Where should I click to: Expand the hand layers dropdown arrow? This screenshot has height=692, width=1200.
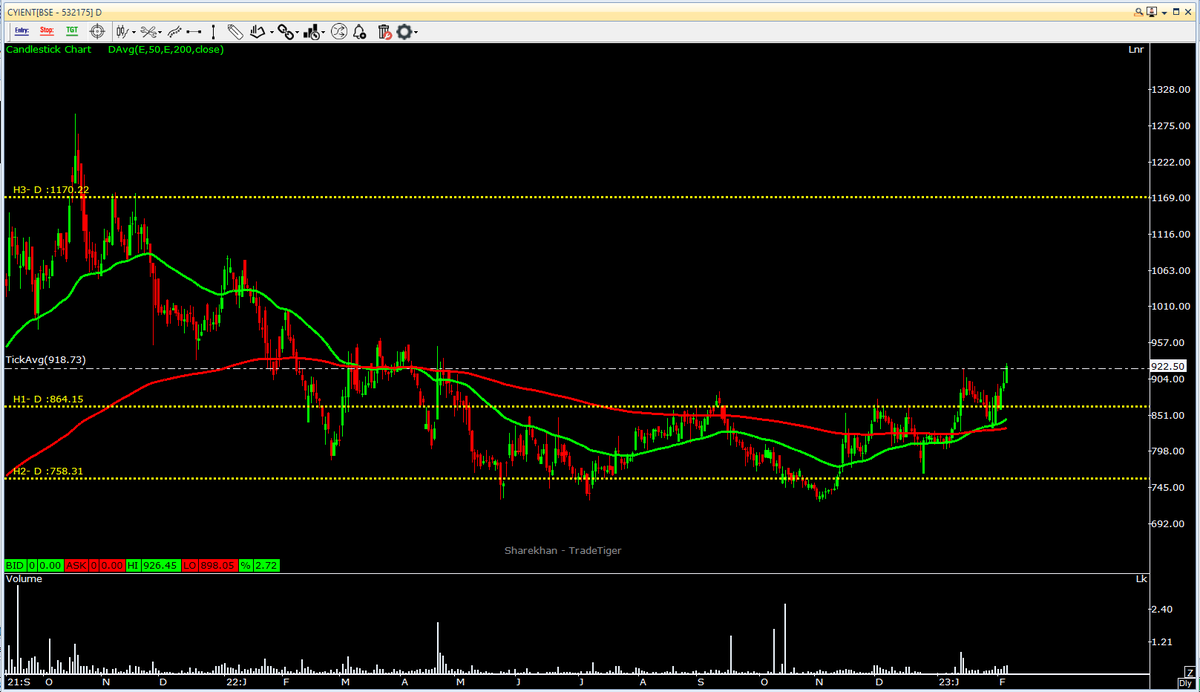[272, 32]
